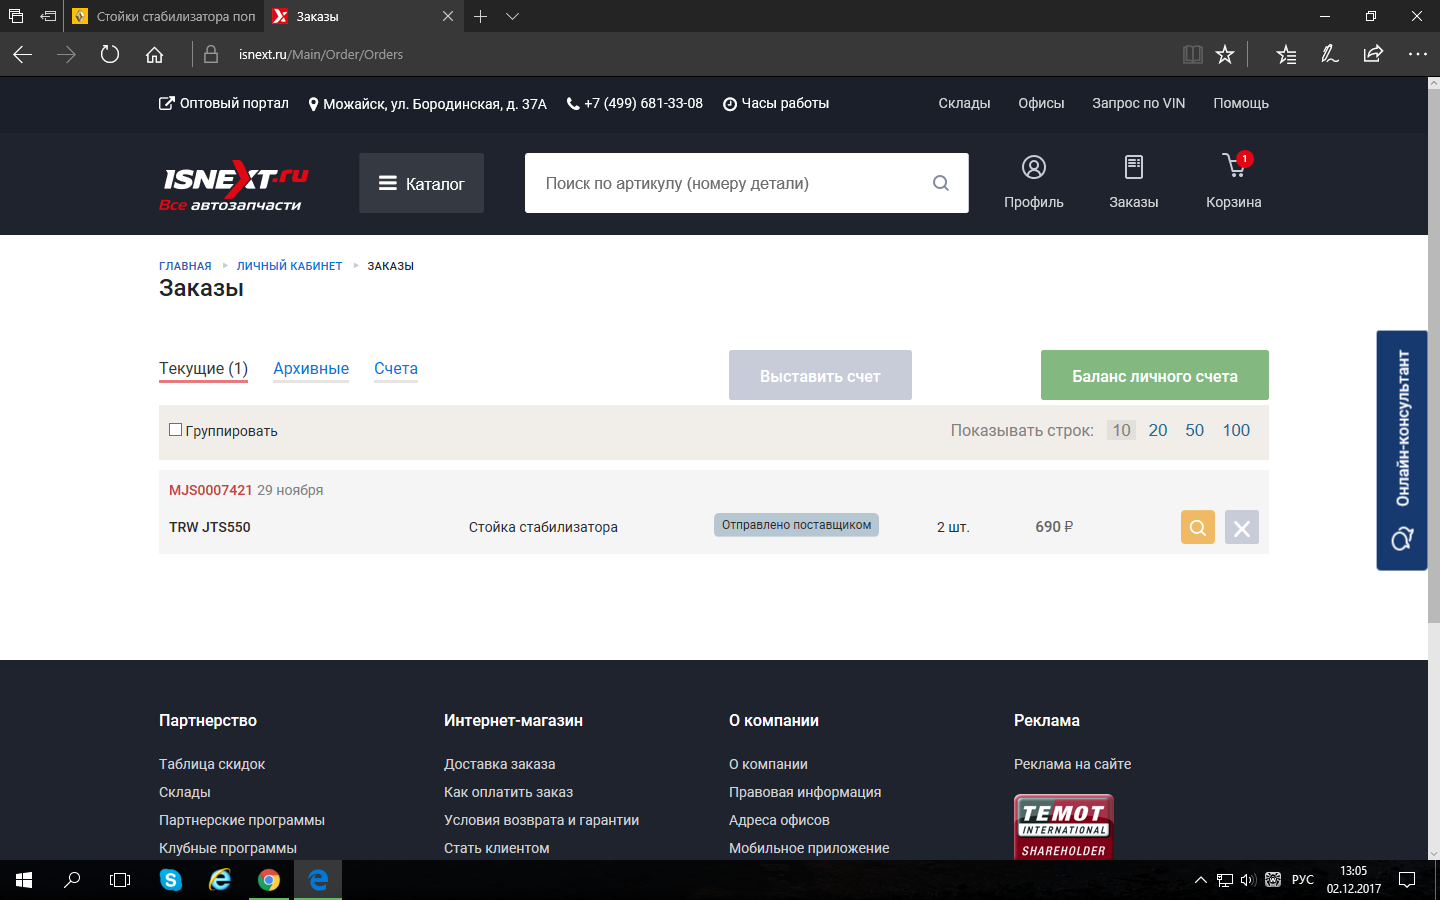Open the Каталог menu
Viewport: 1440px width, 900px height.
coord(421,183)
